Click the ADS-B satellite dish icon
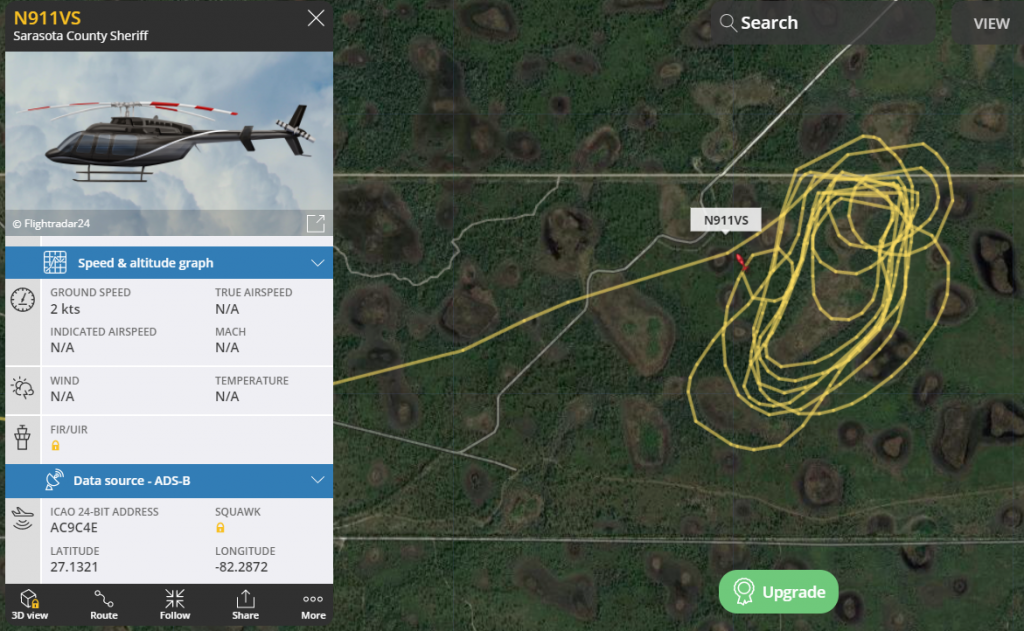 pos(54,479)
